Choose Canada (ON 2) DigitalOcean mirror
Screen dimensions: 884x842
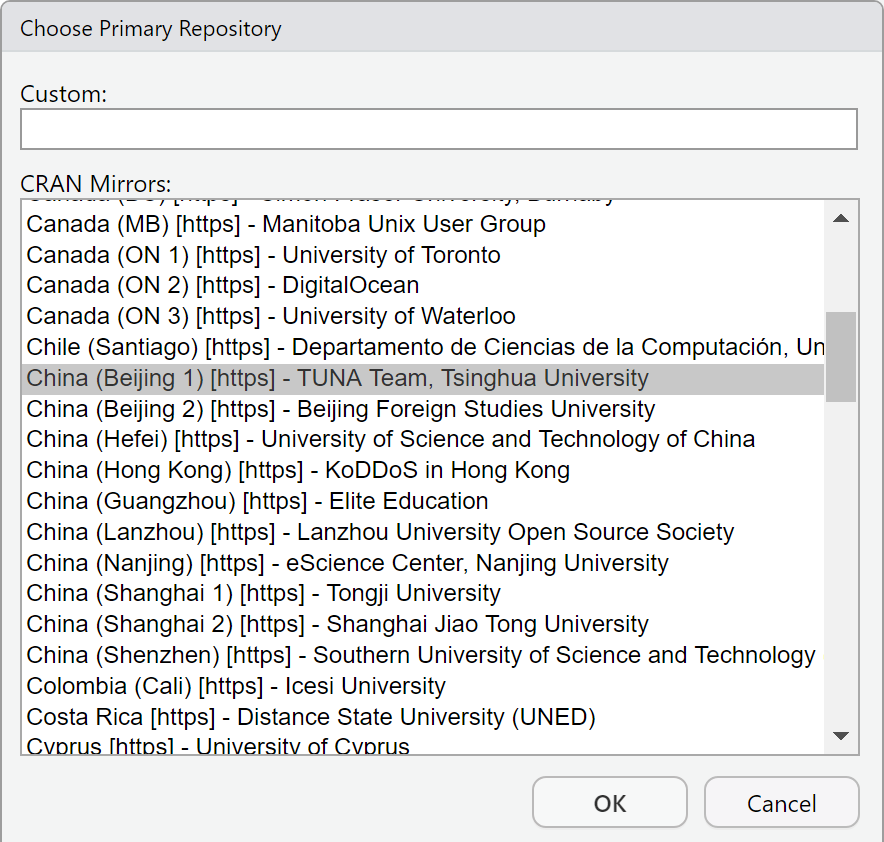[x=223, y=286]
